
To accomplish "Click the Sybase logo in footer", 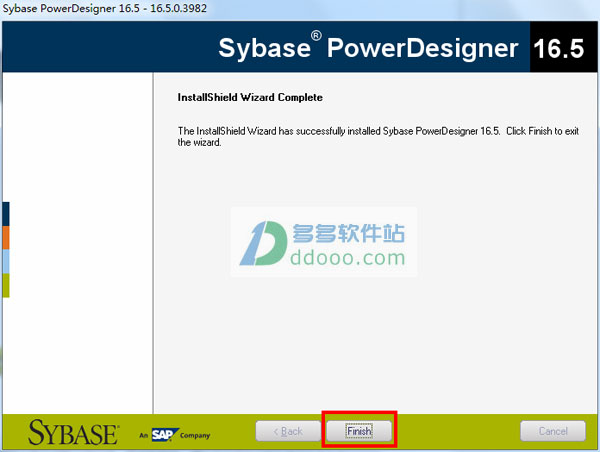I will point(73,432).
